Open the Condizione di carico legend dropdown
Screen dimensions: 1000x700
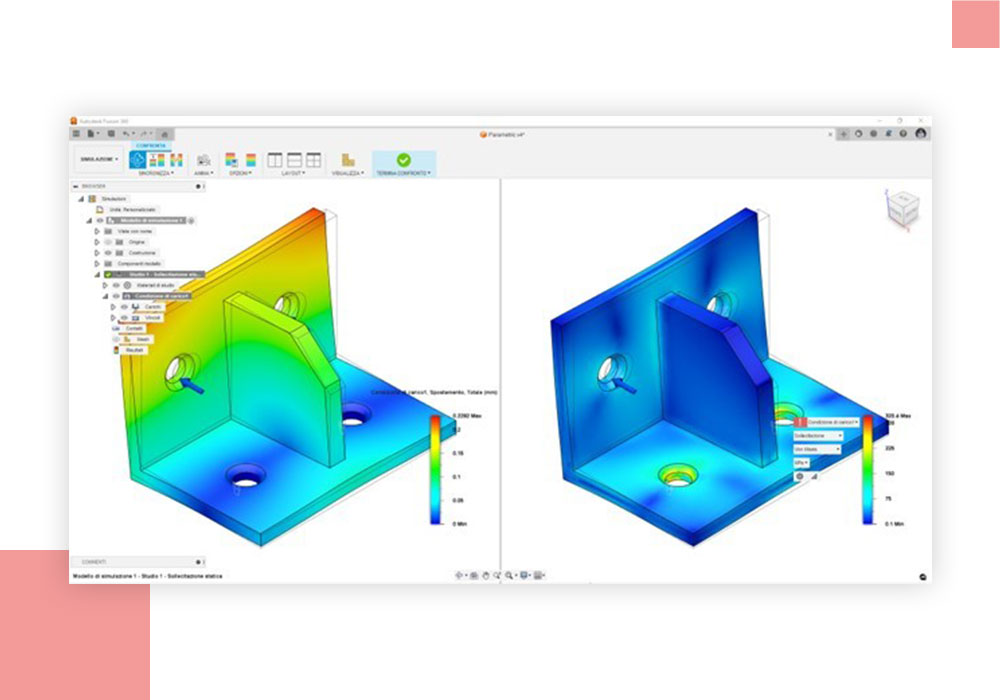832,422
